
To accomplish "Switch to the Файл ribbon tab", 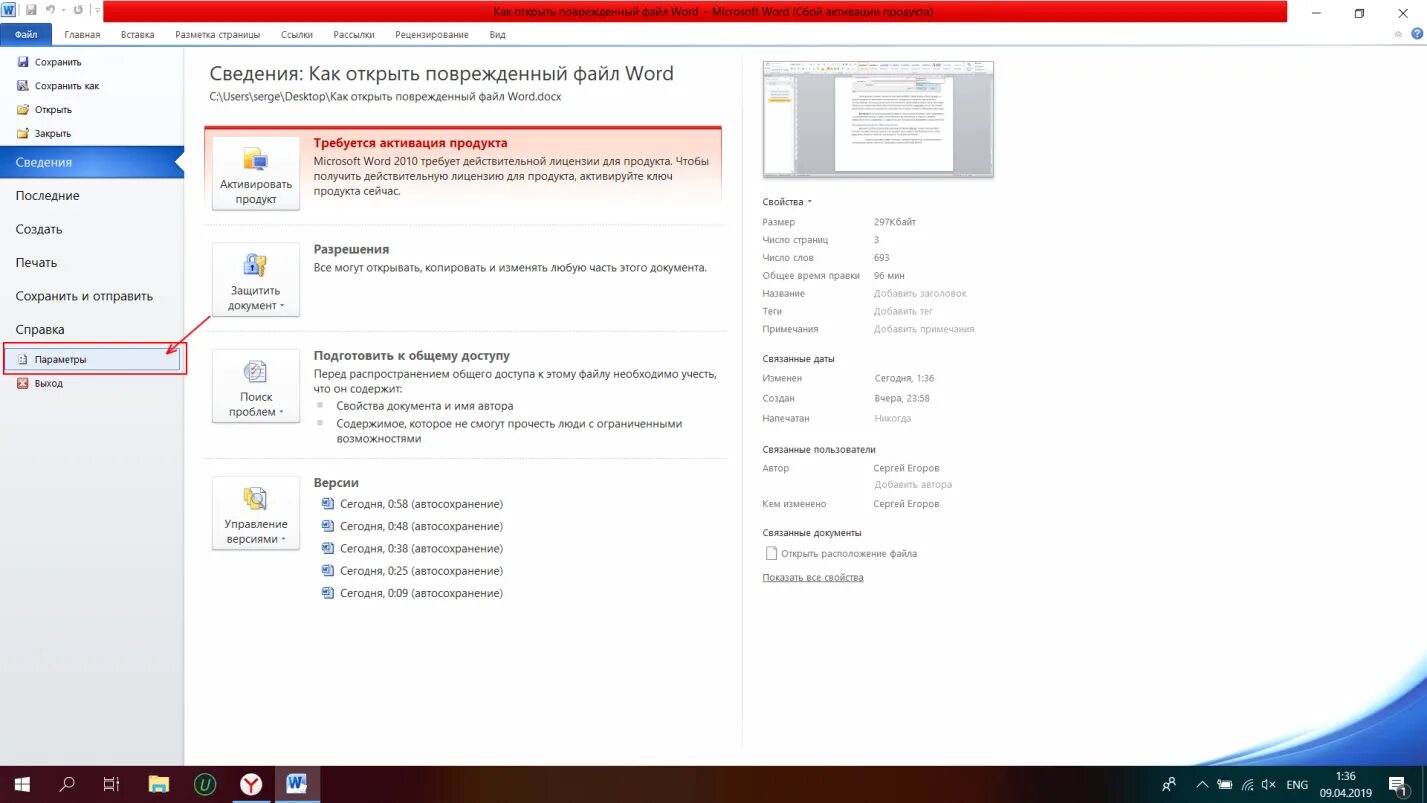I will 26,34.
